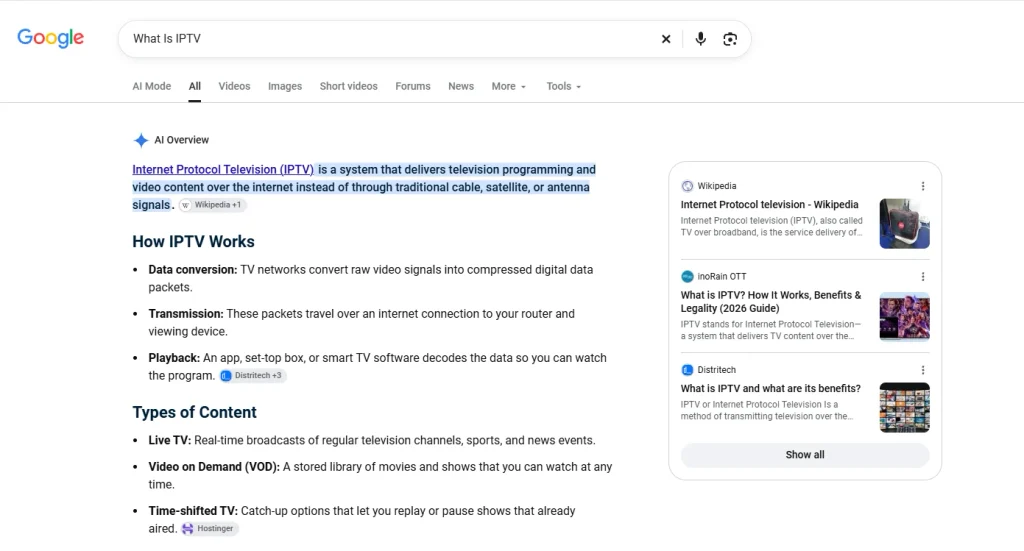Click the inoRain OTT result thumbnail

pos(904,317)
